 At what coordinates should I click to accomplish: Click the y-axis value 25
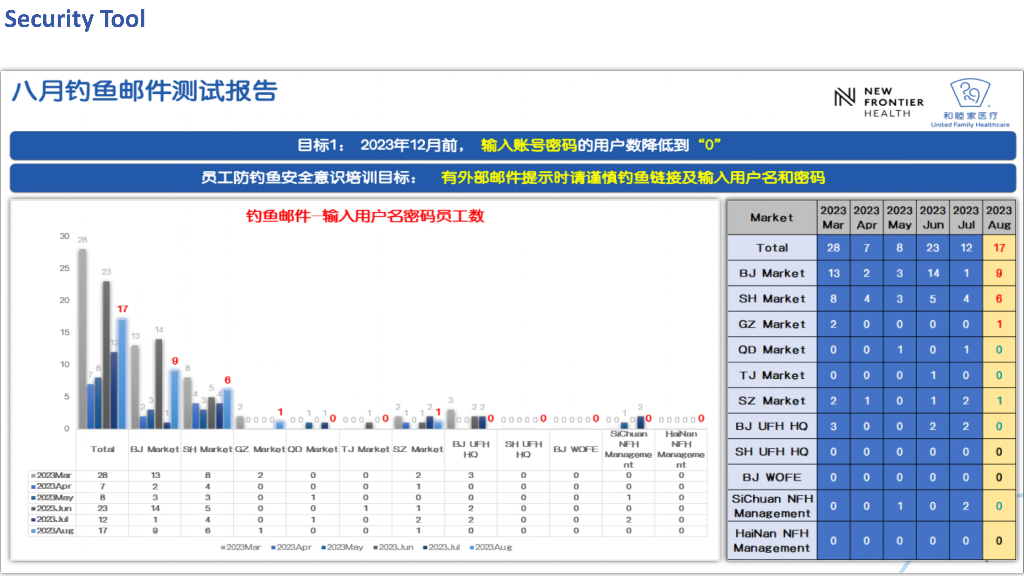(x=64, y=268)
